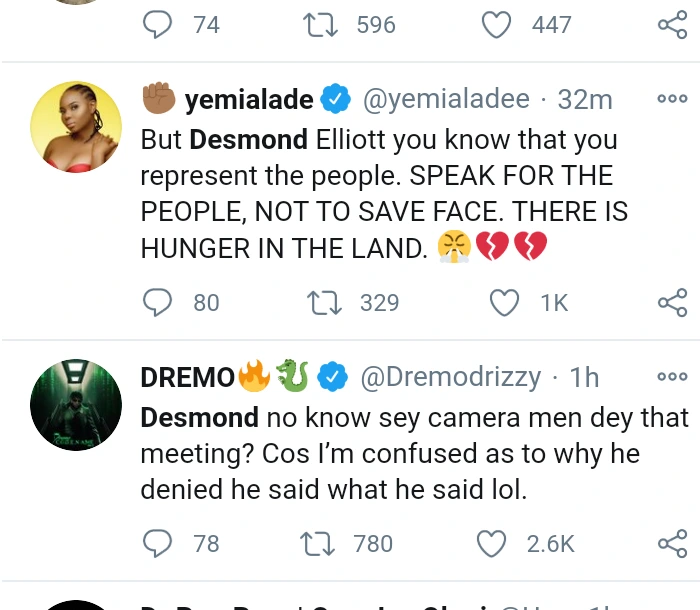Visit the @yemialadee handle

445,100
